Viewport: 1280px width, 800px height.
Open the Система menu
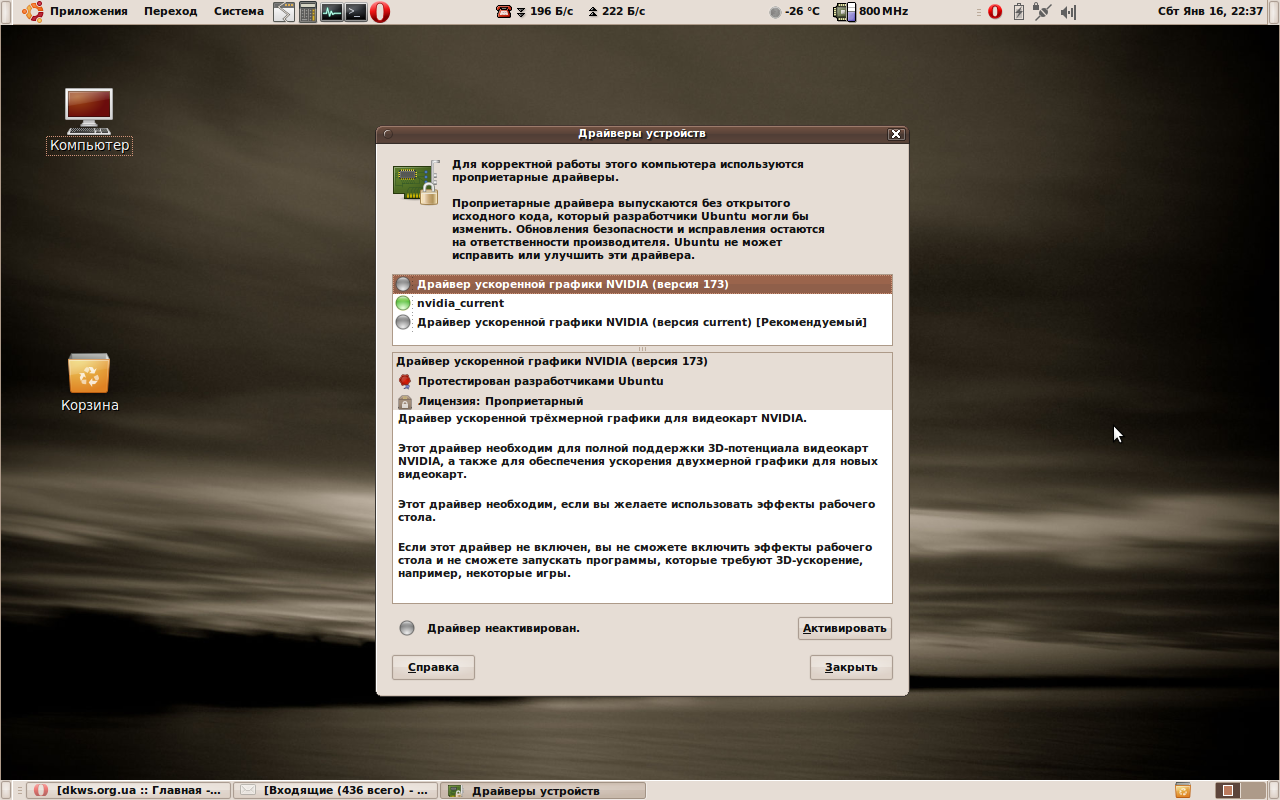(238, 12)
